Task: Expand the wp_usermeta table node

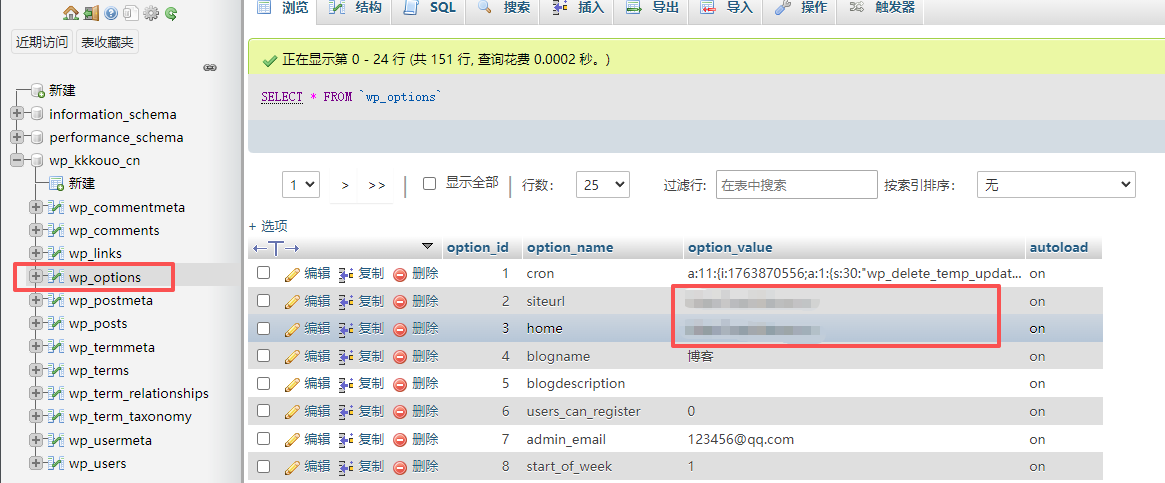Action: pos(36,440)
